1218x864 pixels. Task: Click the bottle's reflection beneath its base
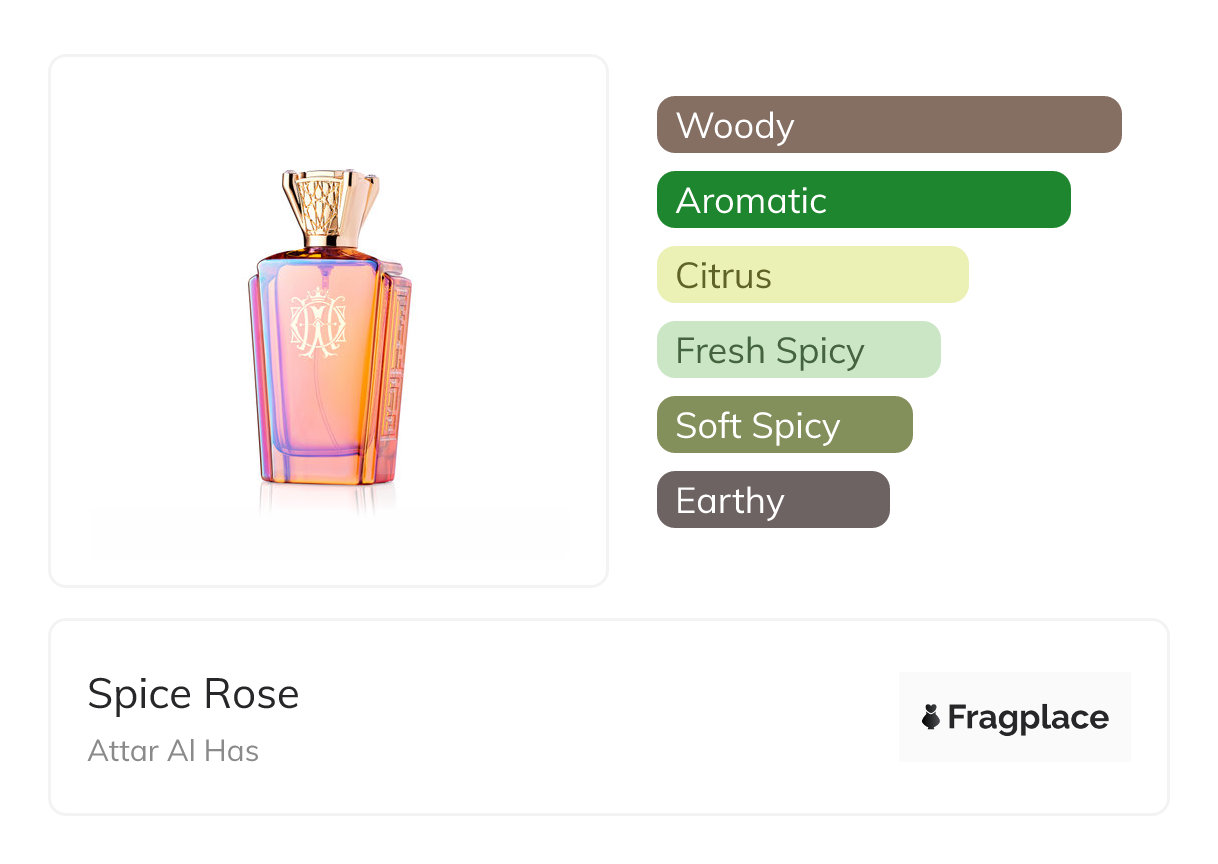tap(326, 500)
